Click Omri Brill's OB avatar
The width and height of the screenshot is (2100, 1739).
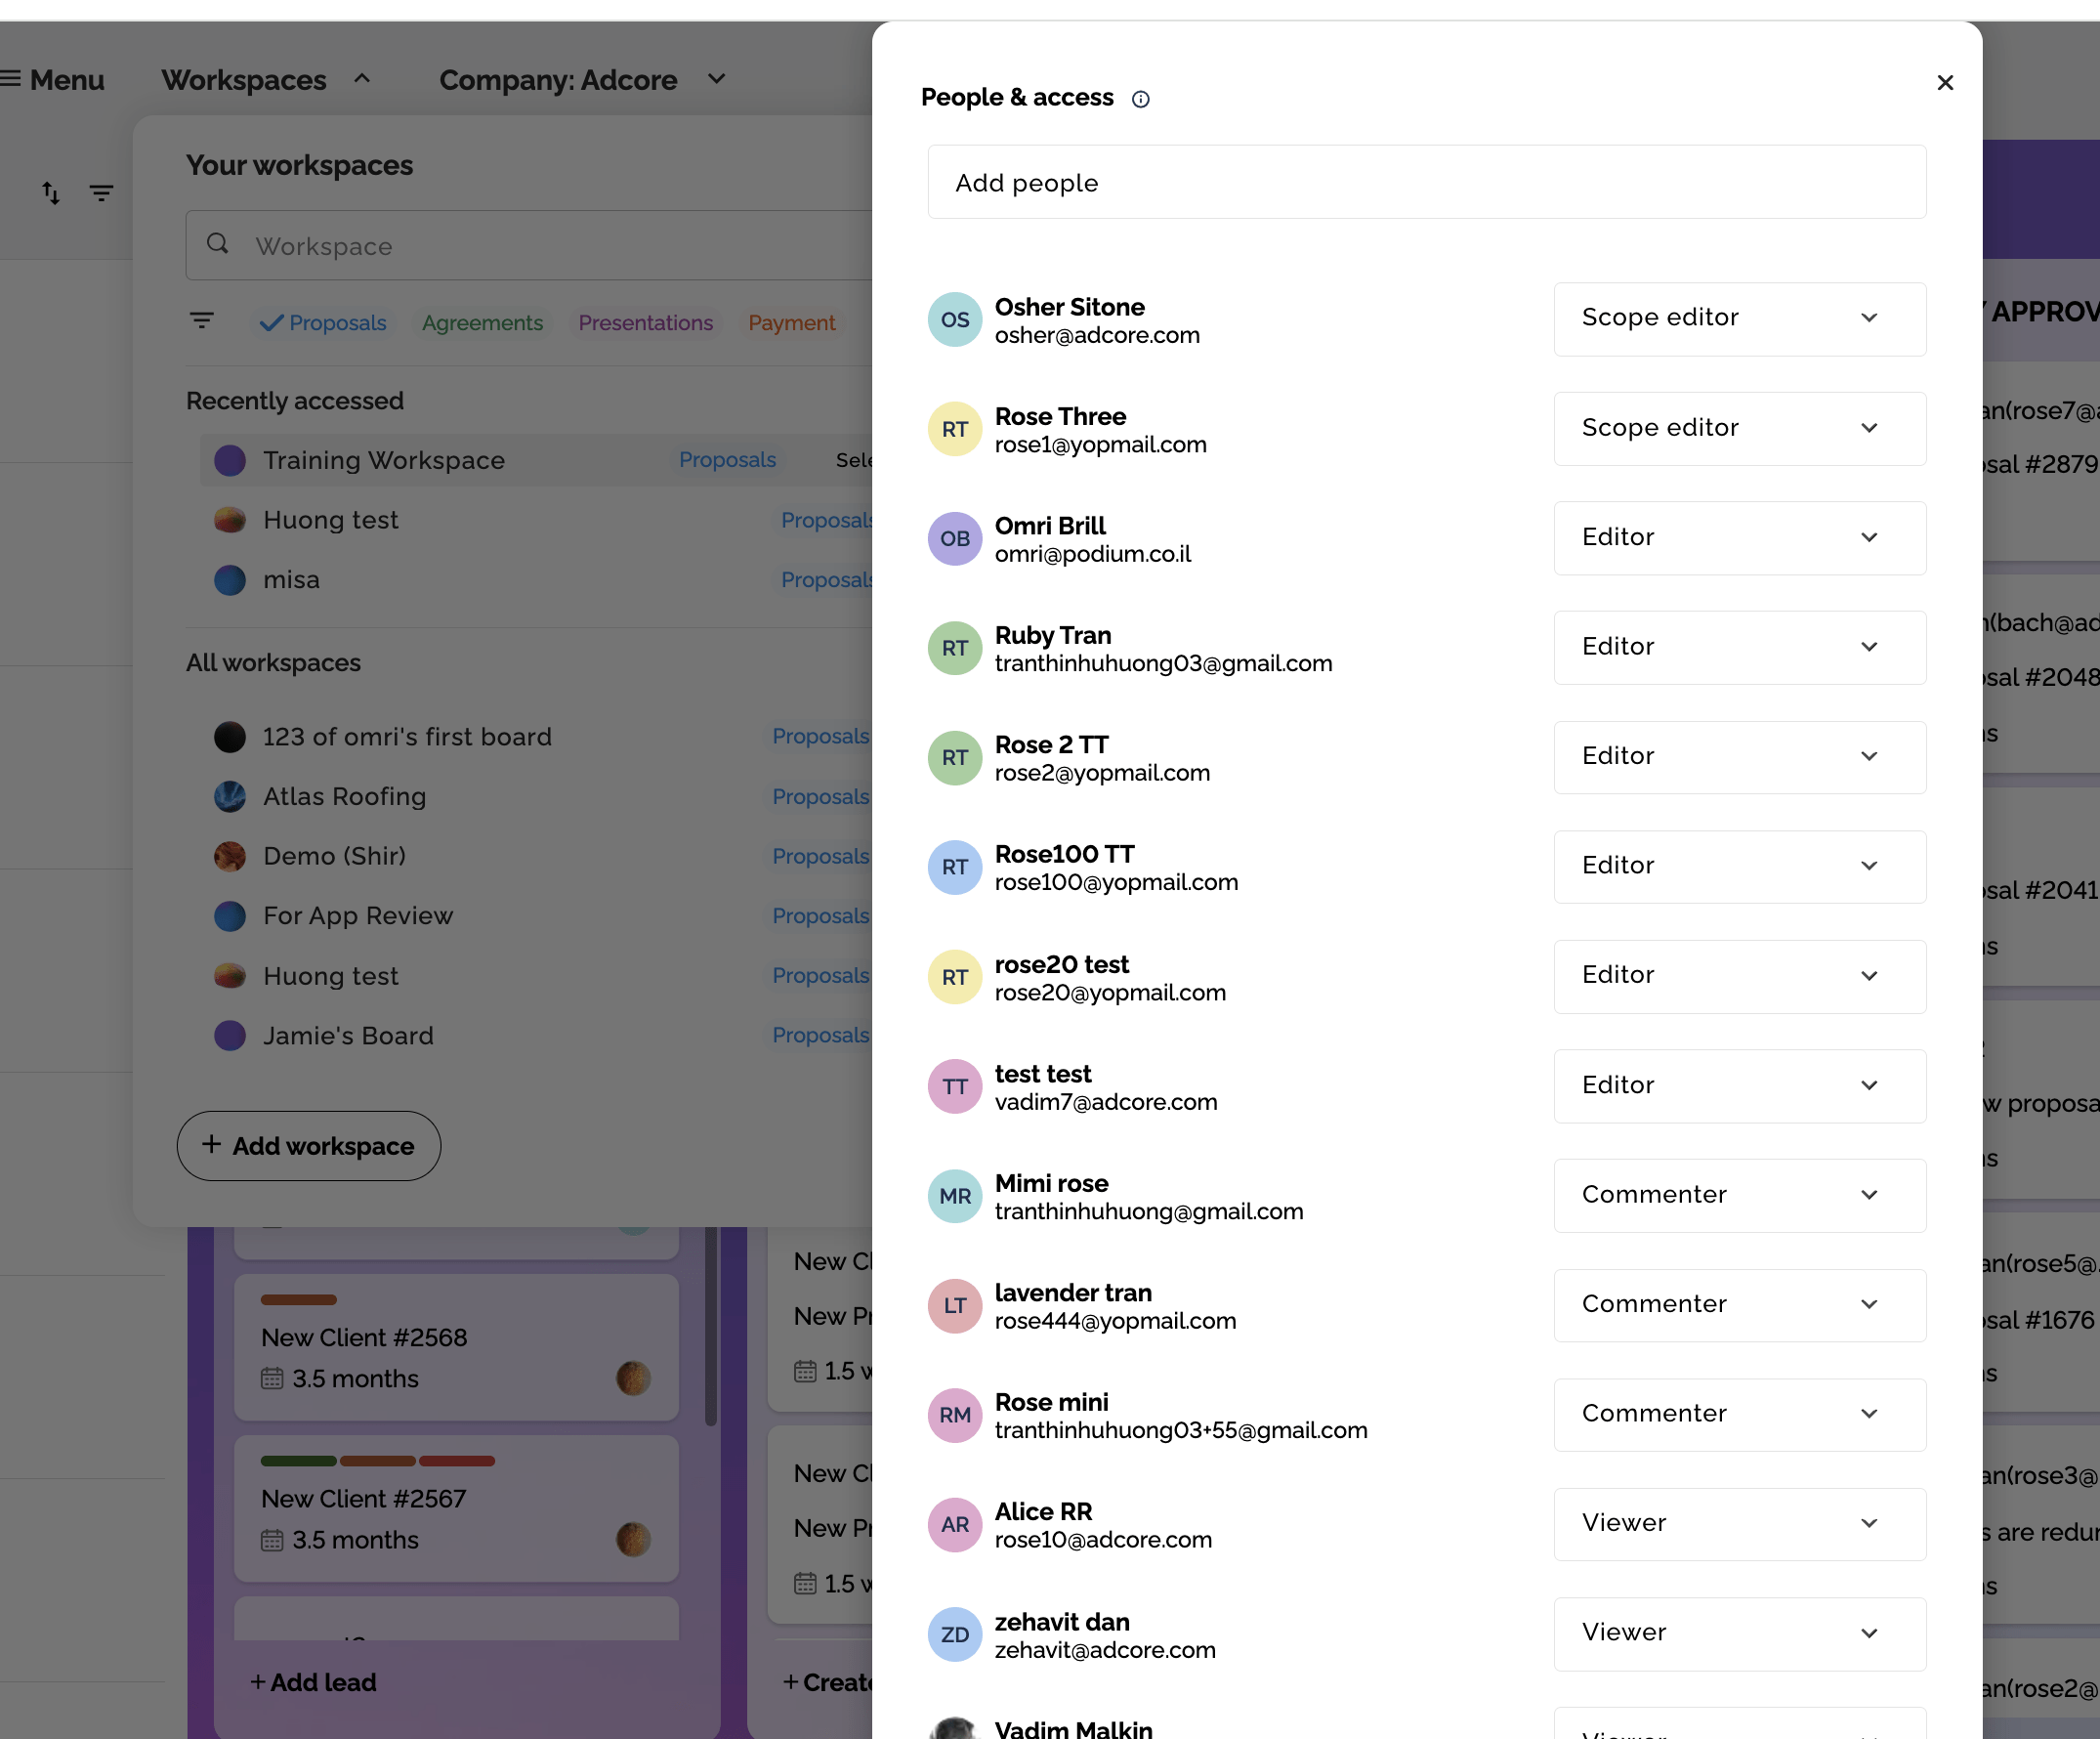pyautogui.click(x=954, y=539)
